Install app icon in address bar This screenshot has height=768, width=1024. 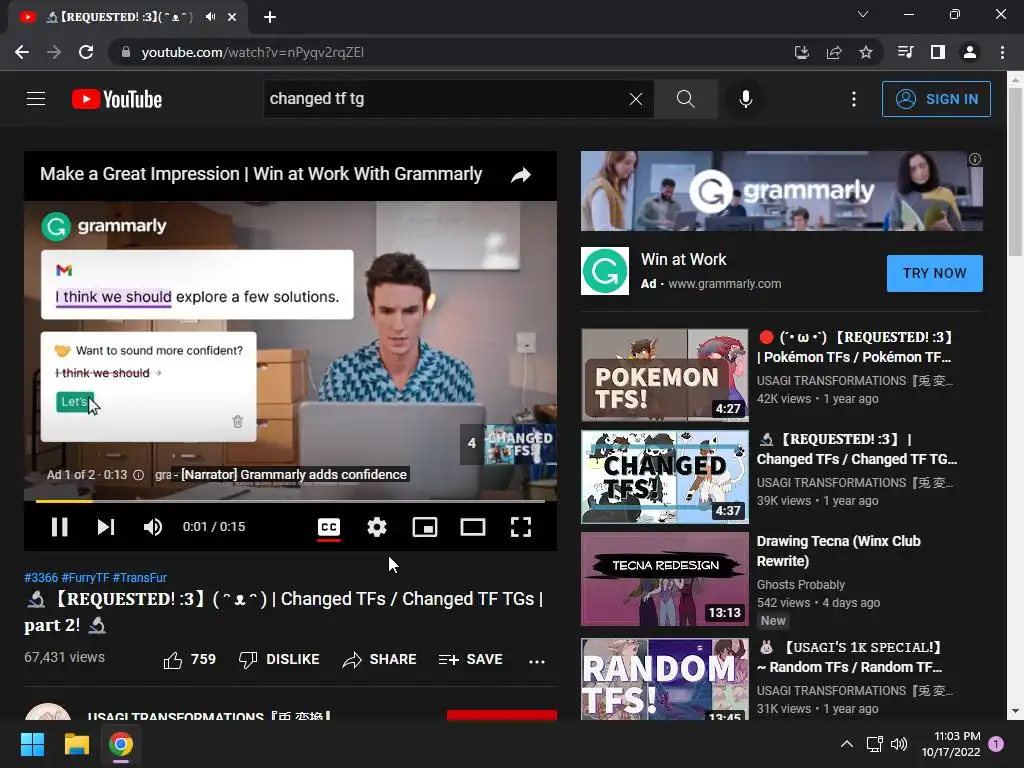pos(801,52)
